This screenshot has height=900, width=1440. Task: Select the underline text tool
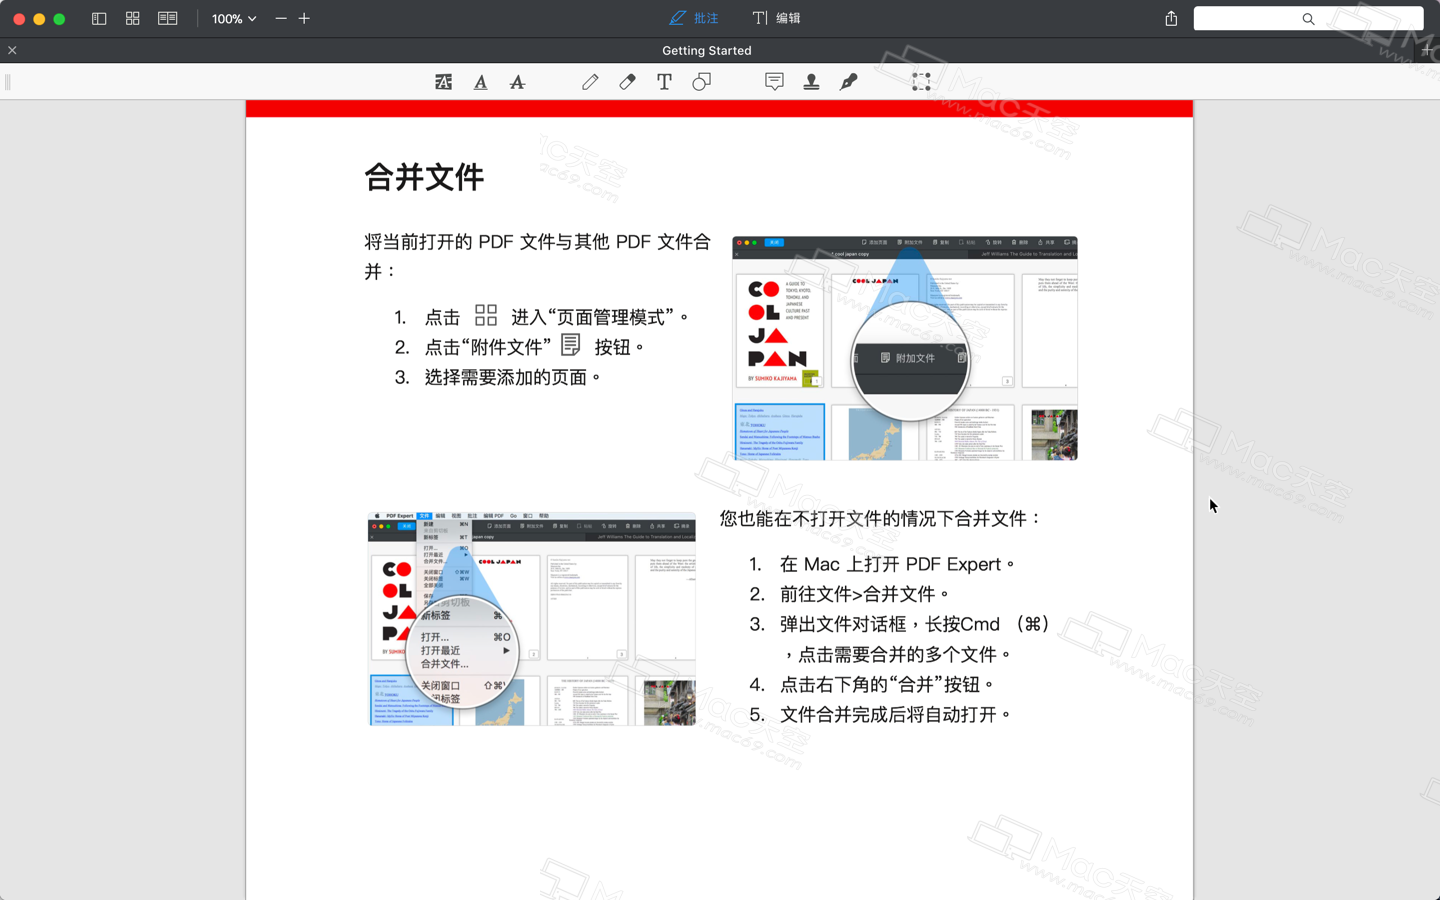(481, 82)
